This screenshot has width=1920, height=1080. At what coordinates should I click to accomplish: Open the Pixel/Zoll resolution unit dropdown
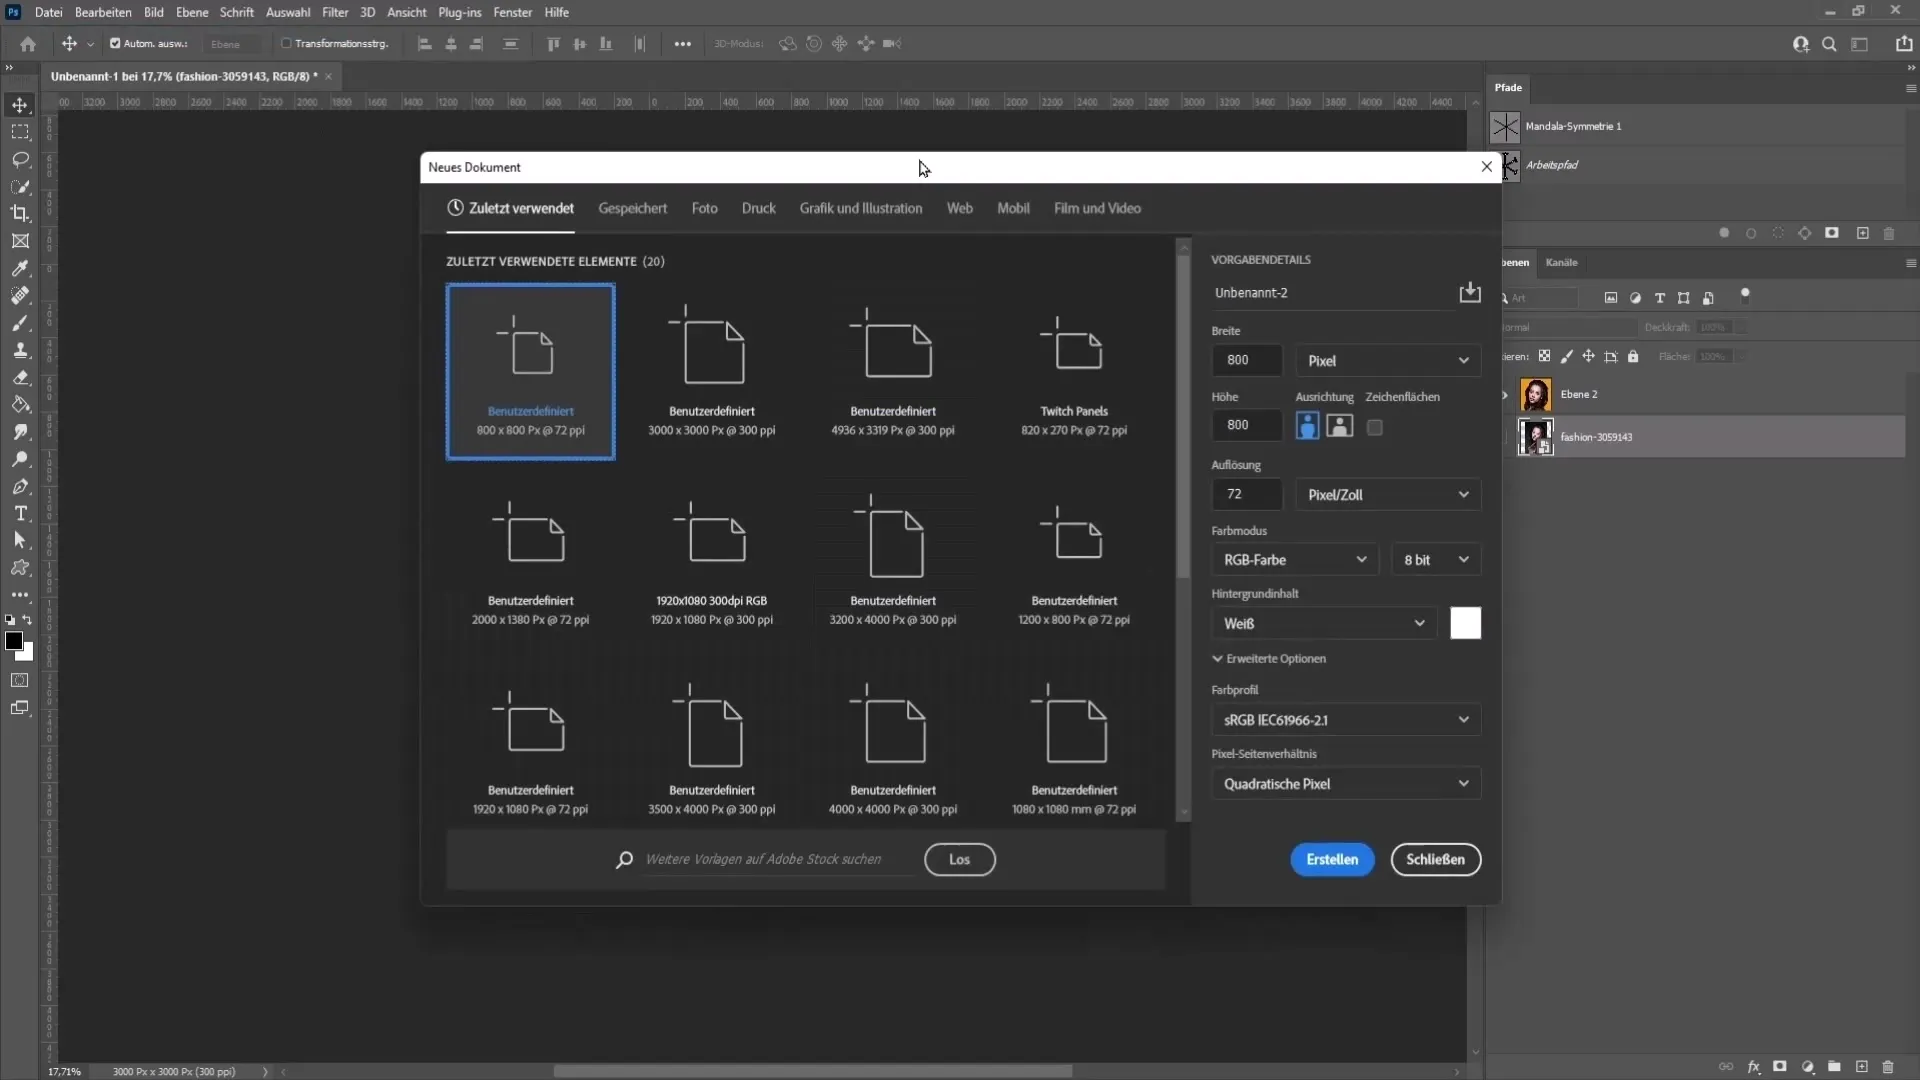1388,494
